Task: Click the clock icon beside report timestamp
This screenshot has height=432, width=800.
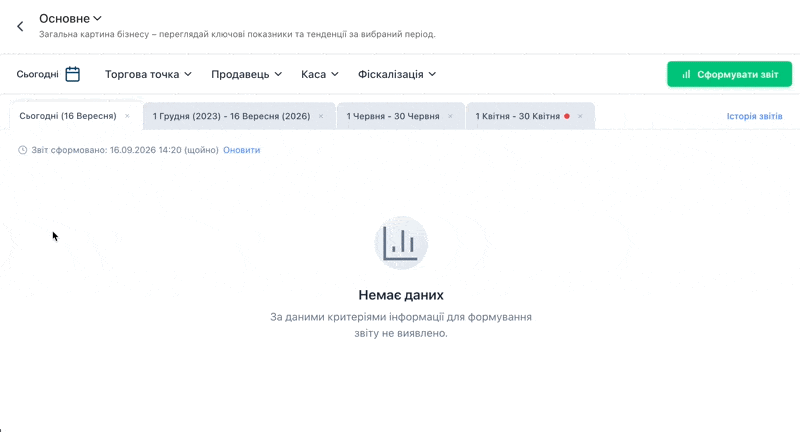Action: 22,150
